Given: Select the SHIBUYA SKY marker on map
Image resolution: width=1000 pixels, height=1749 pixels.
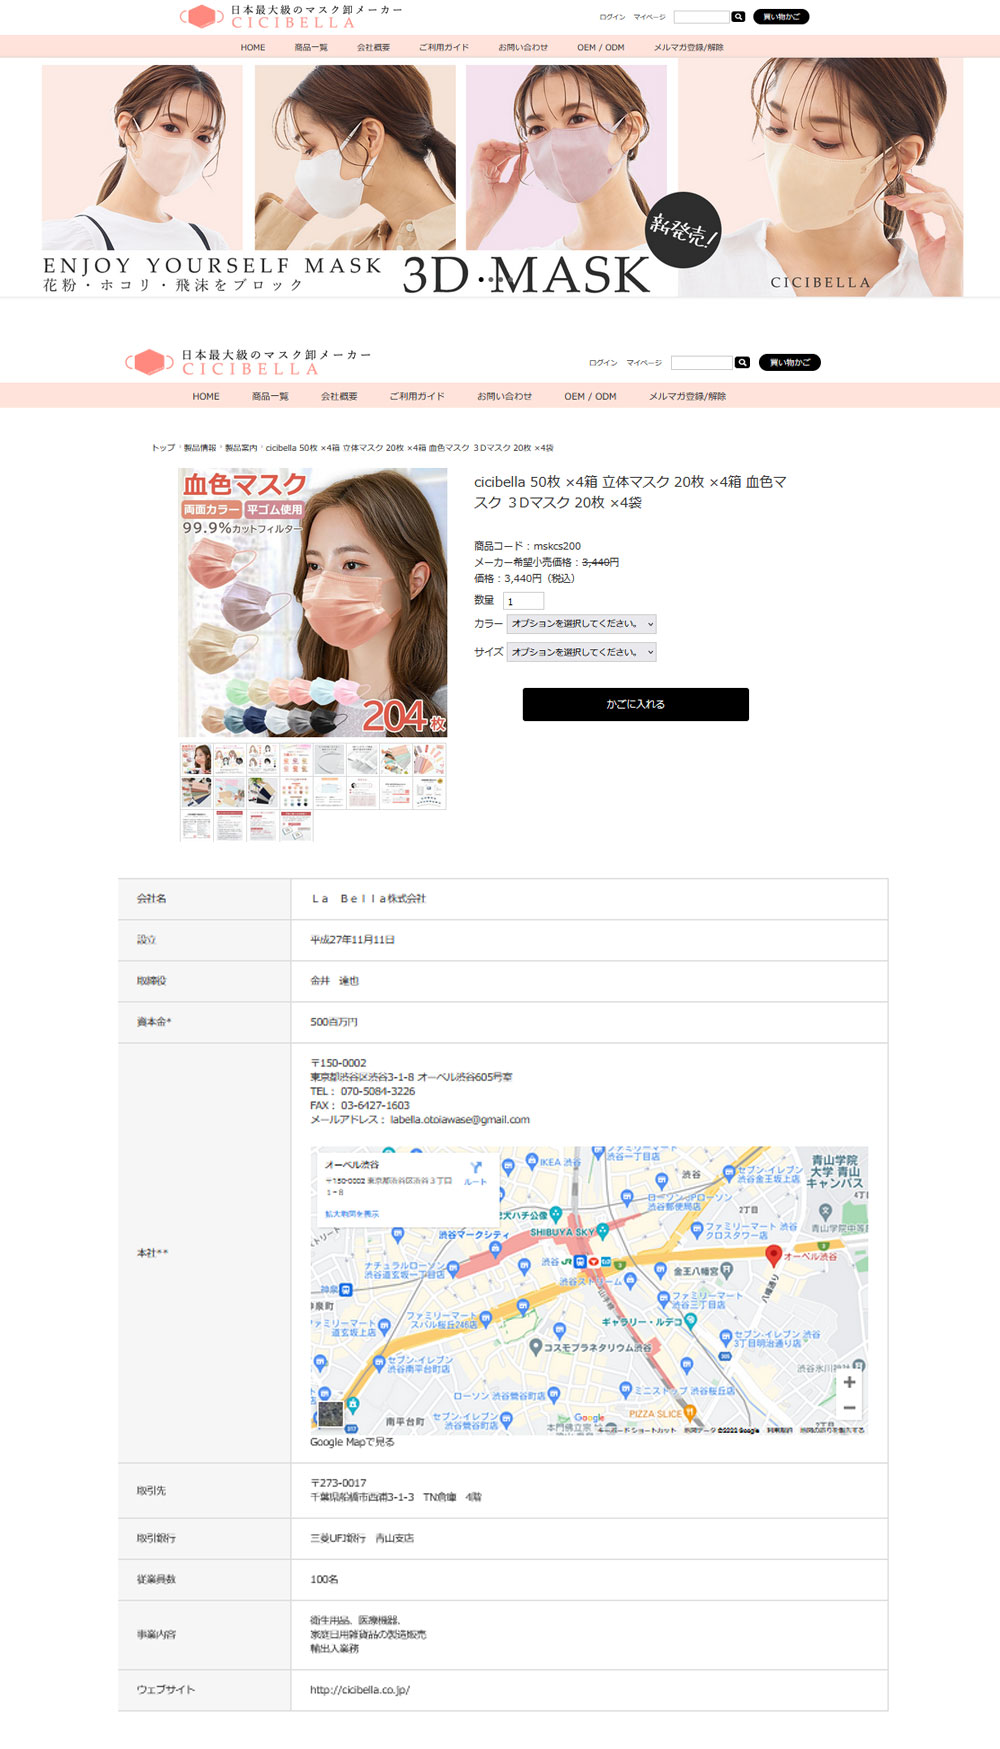Looking at the screenshot, I should click(x=602, y=1231).
